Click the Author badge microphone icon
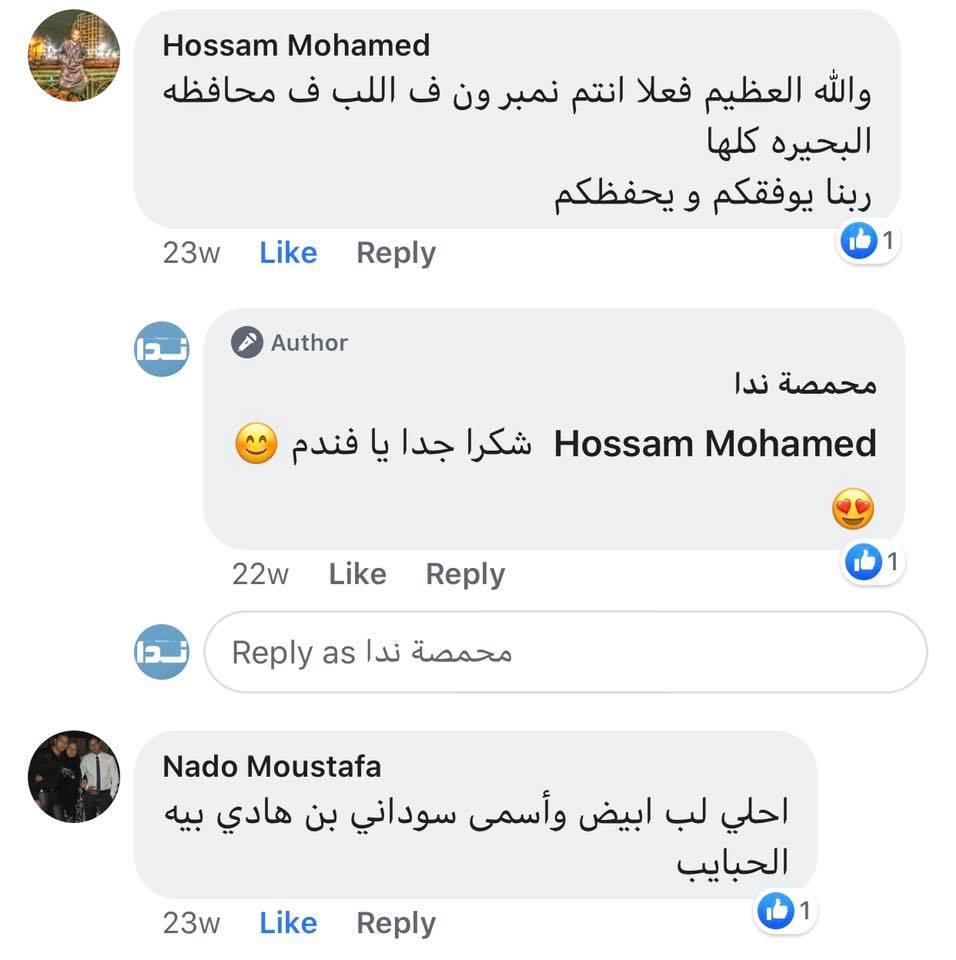956x960 pixels. click(247, 342)
